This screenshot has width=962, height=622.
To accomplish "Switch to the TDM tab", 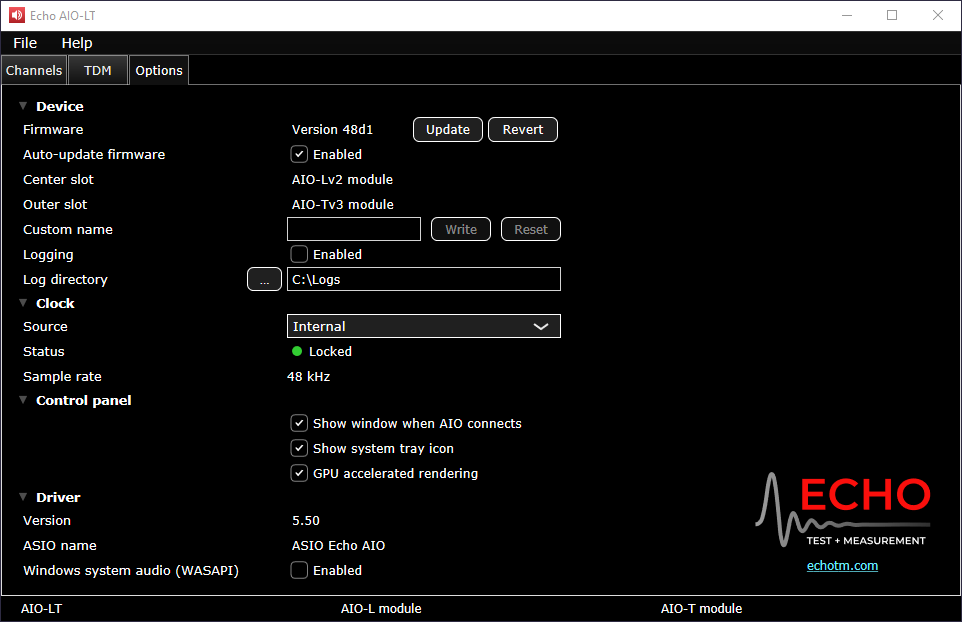I will point(98,71).
